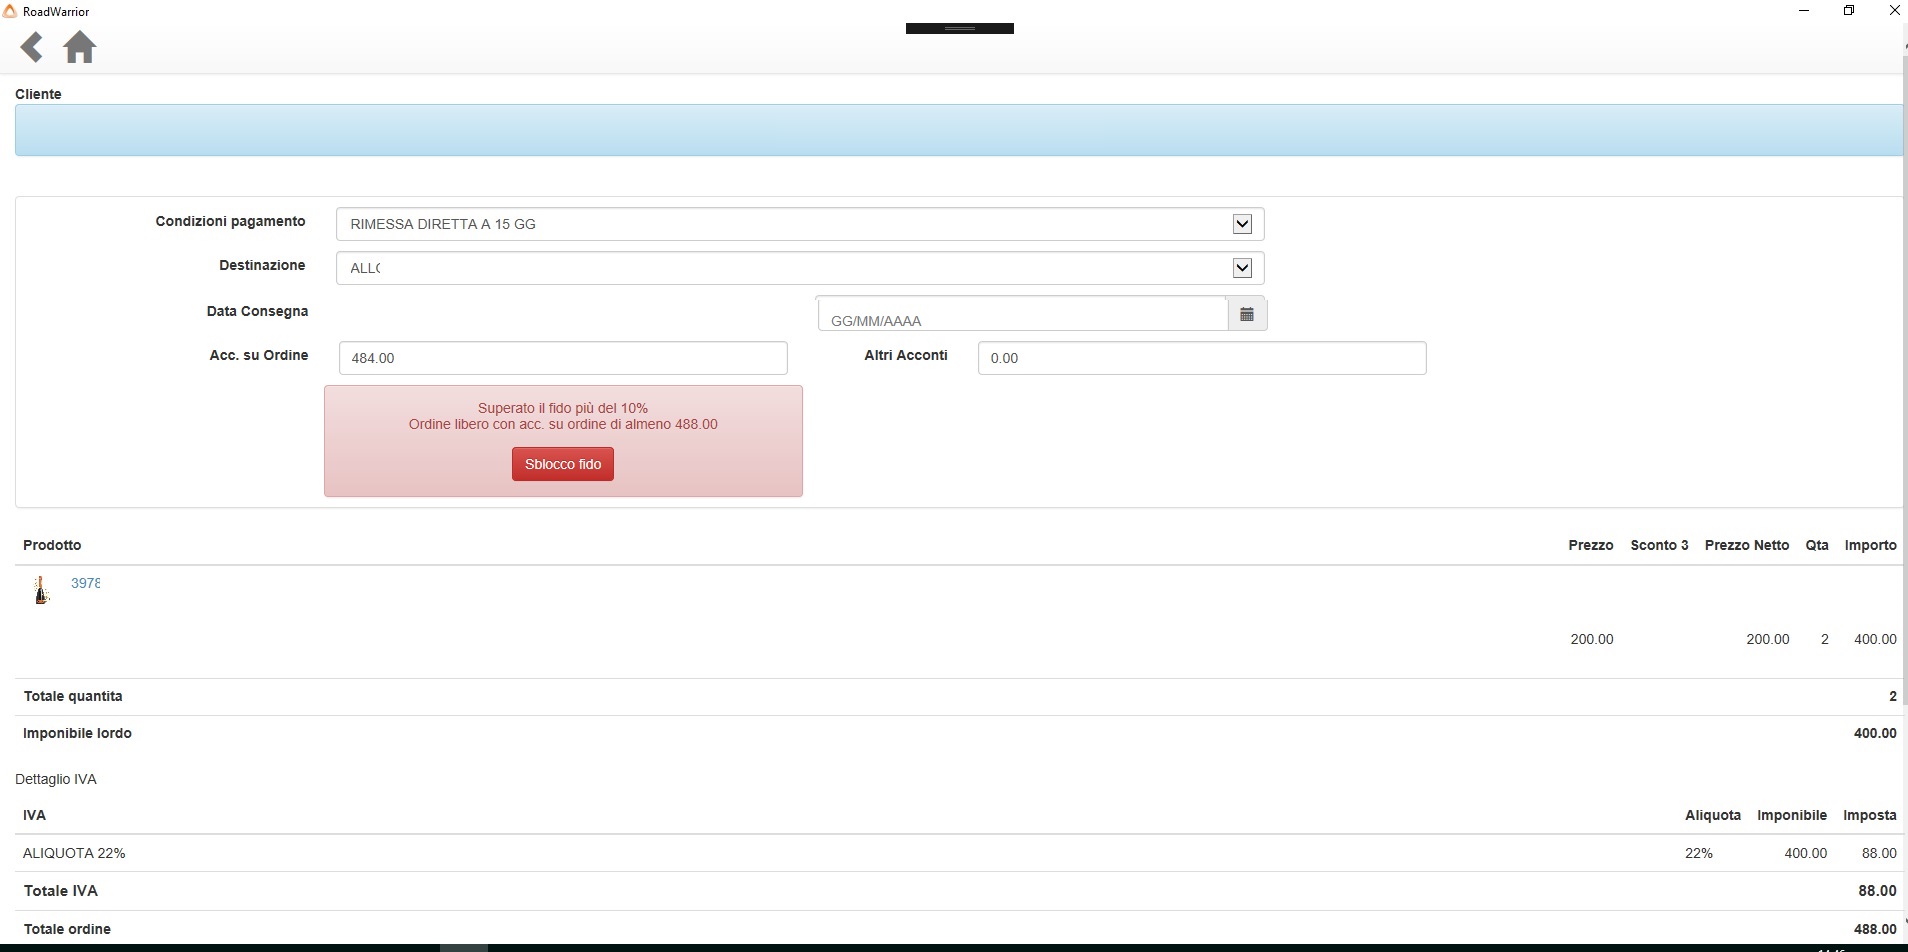Click the wine bottle product thumbnail

pyautogui.click(x=41, y=590)
